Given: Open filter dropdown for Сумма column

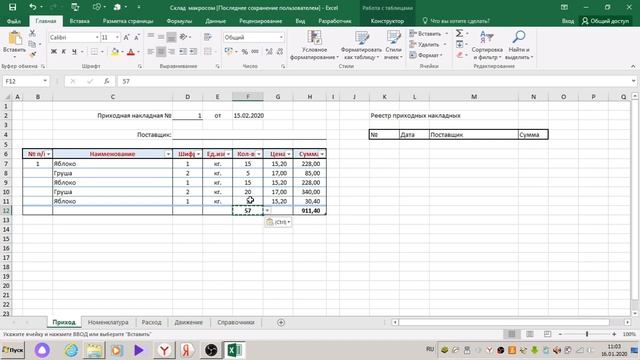Looking at the screenshot, I should coord(322,154).
